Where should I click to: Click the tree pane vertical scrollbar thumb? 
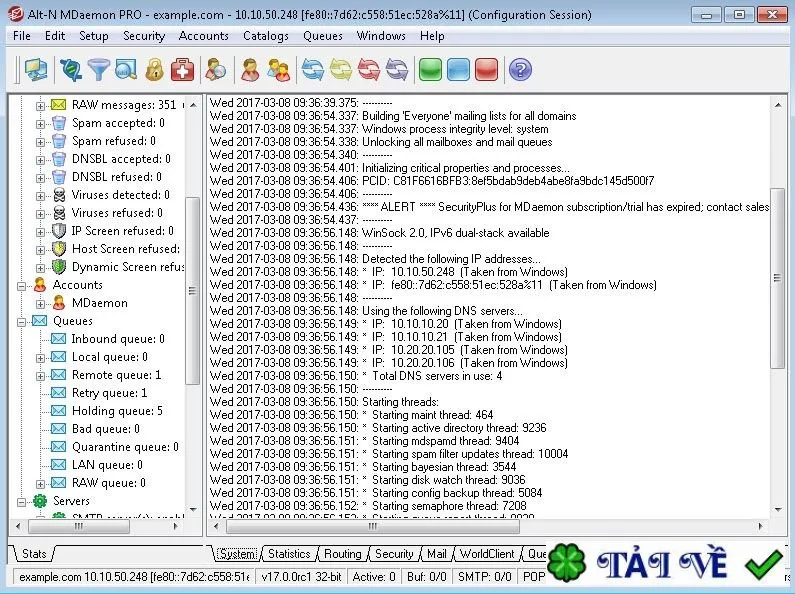click(192, 290)
